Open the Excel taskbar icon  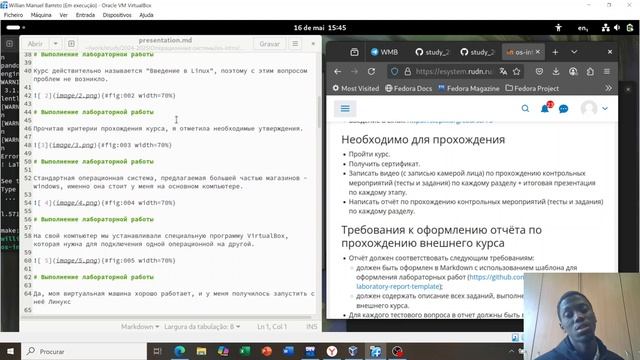pyautogui.click(x=245, y=351)
